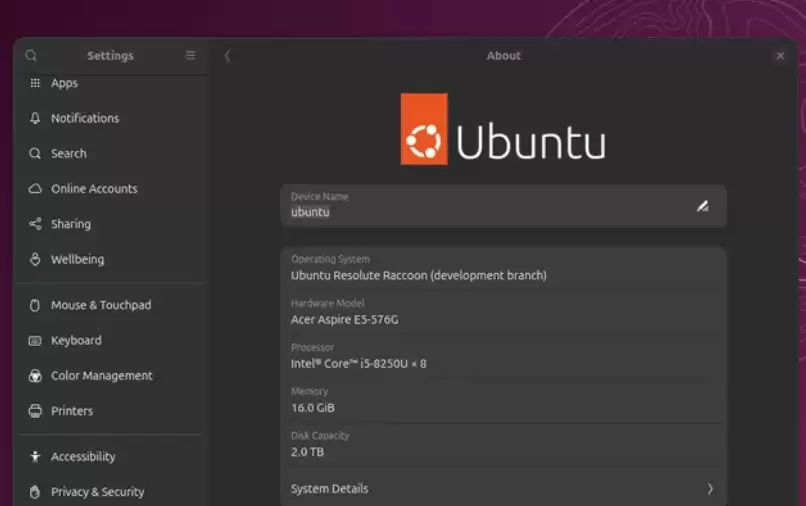Image resolution: width=806 pixels, height=506 pixels.
Task: Click the Search magnifier sidebar icon
Action: [x=35, y=153]
